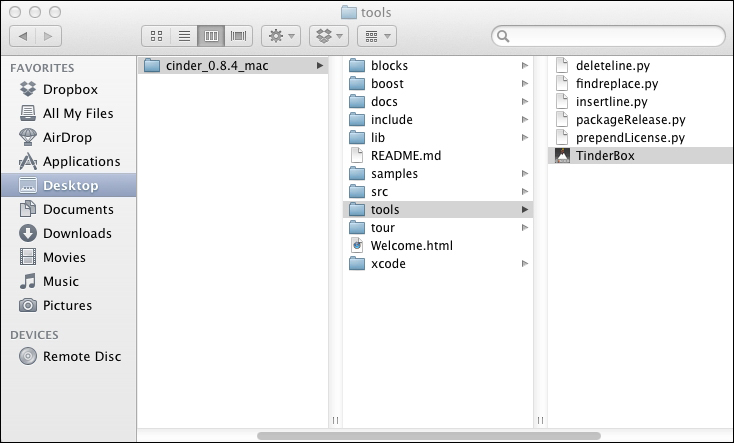Select the lib folder
The height and width of the screenshot is (443, 734).
tap(438, 138)
